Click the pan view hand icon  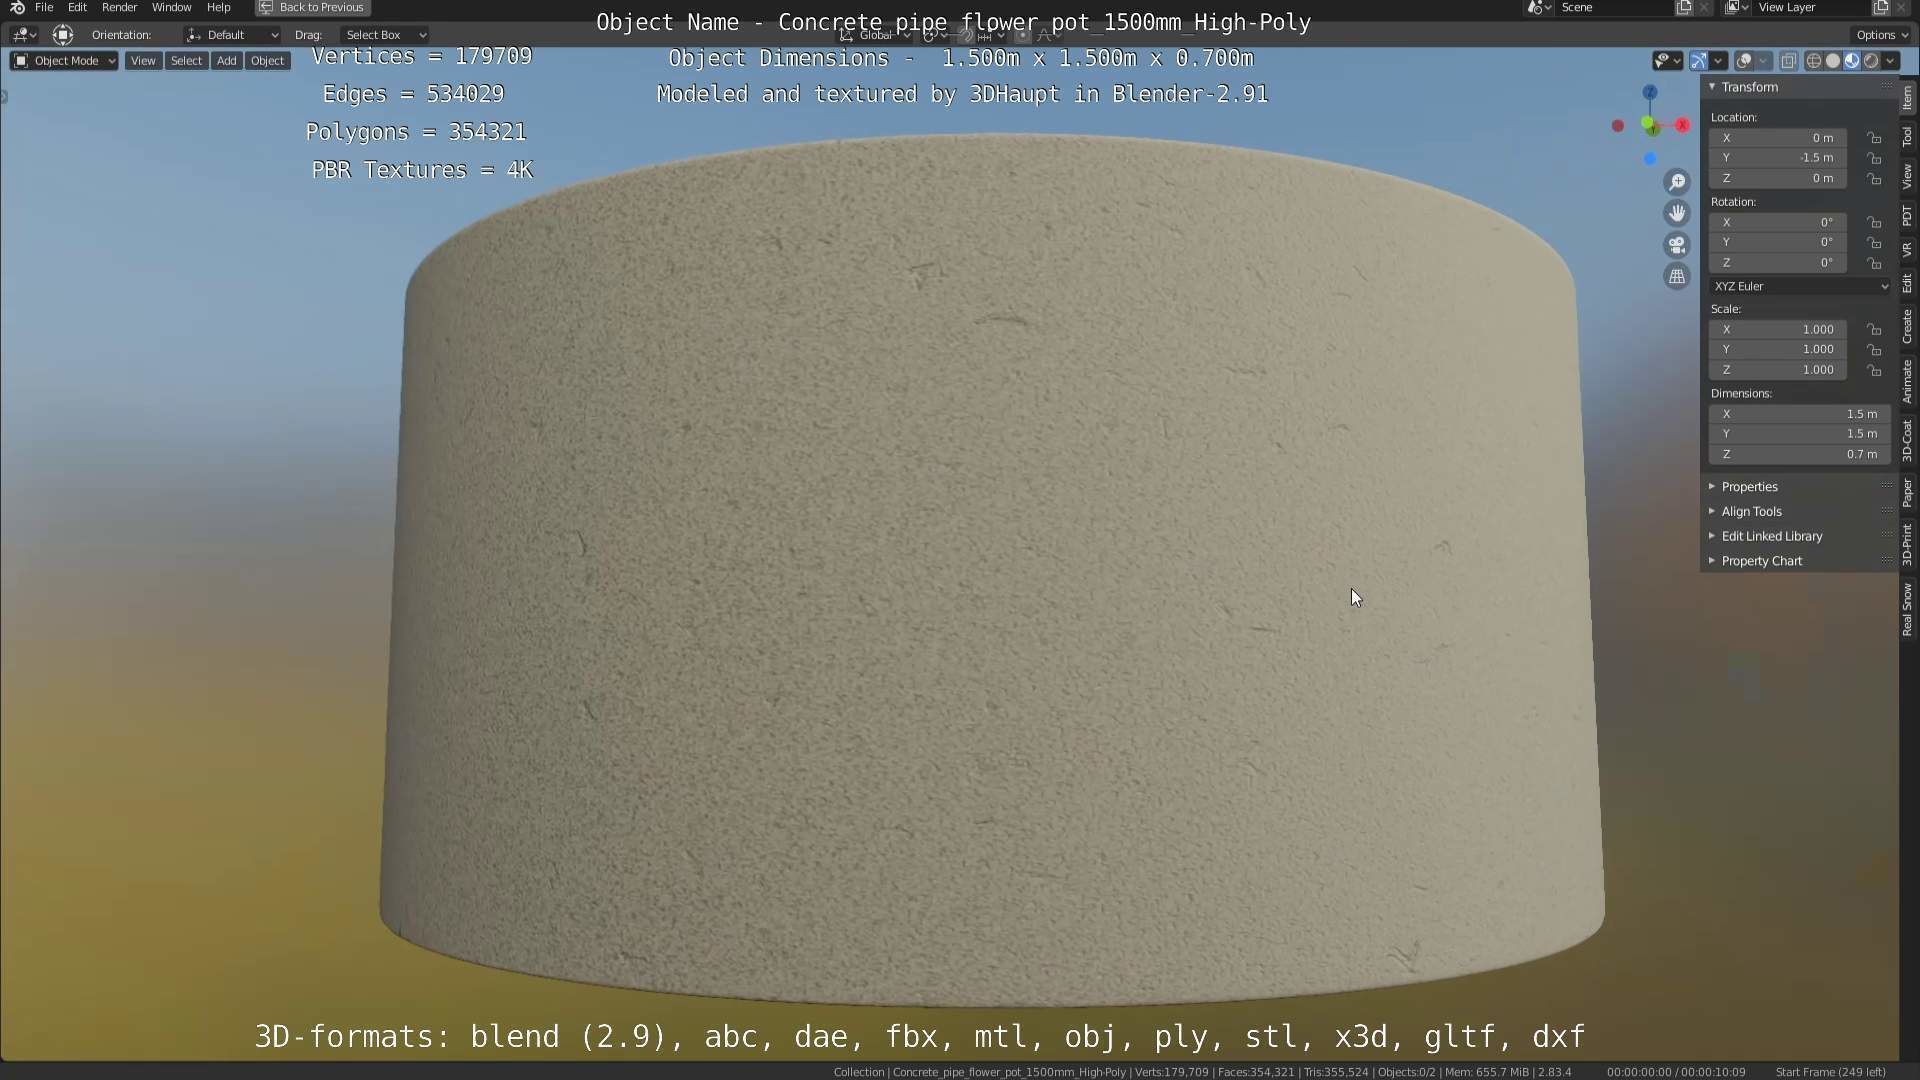click(1677, 213)
